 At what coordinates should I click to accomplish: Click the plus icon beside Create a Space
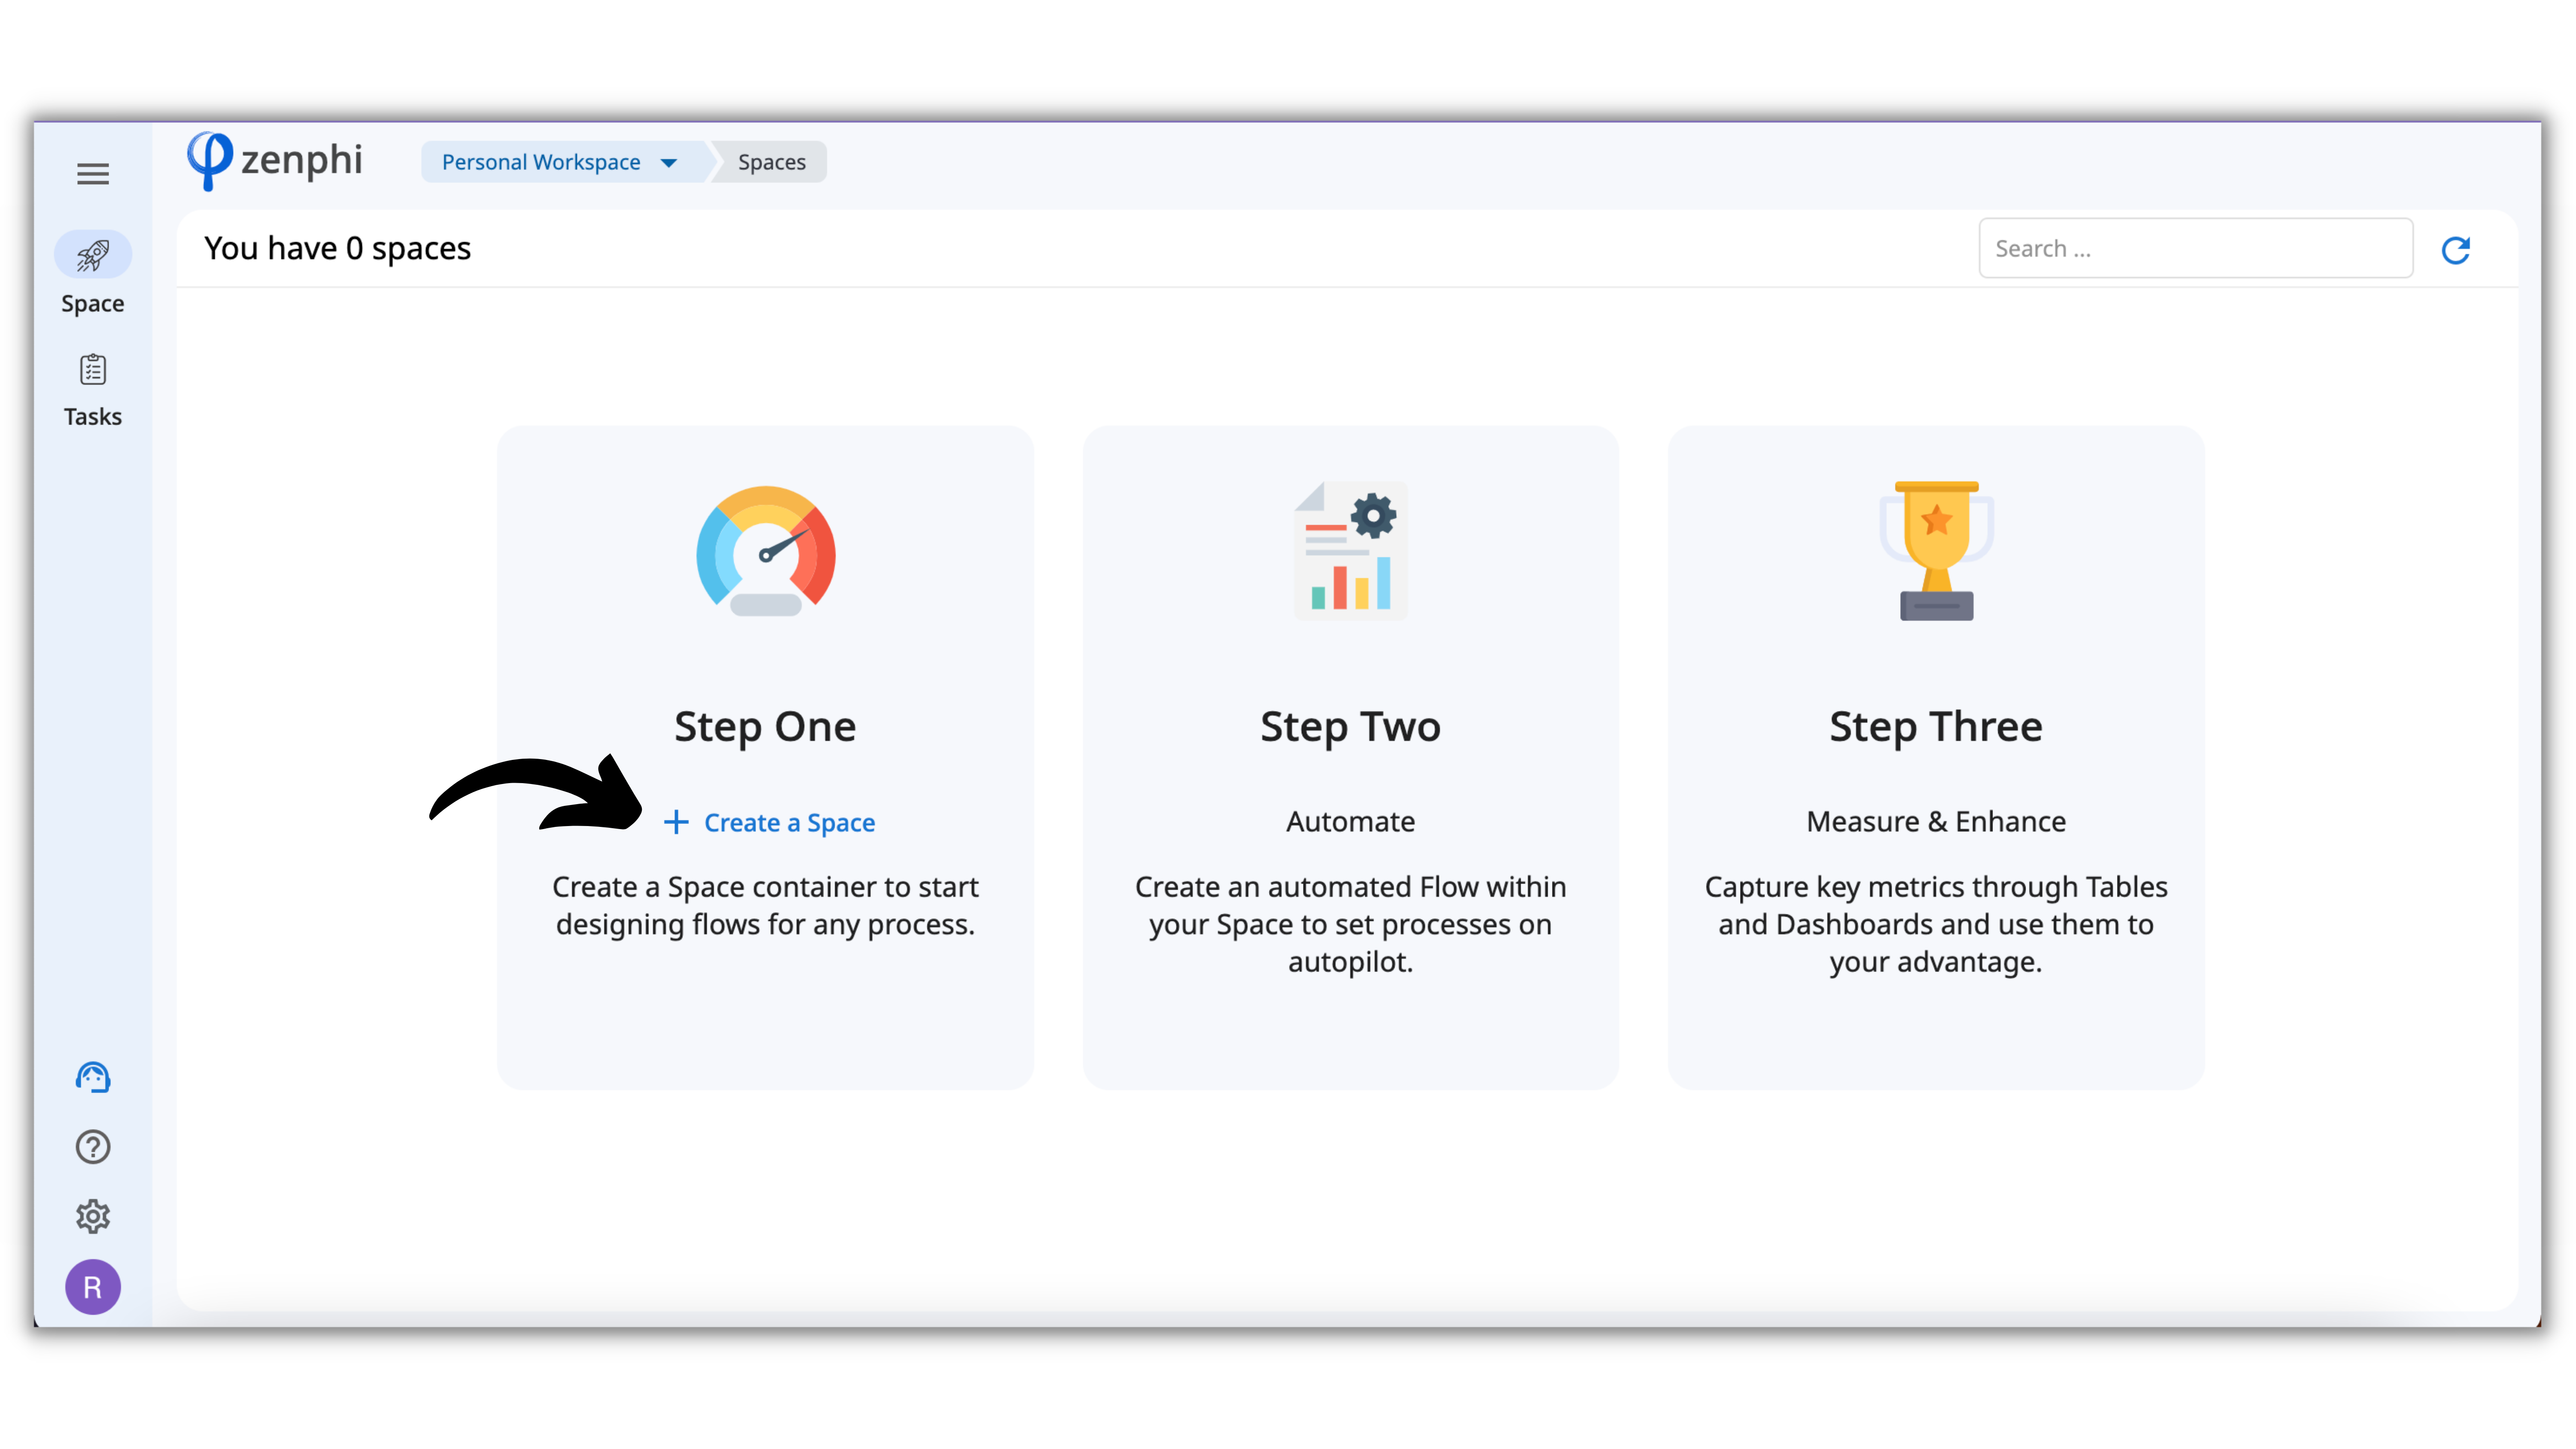tap(676, 822)
